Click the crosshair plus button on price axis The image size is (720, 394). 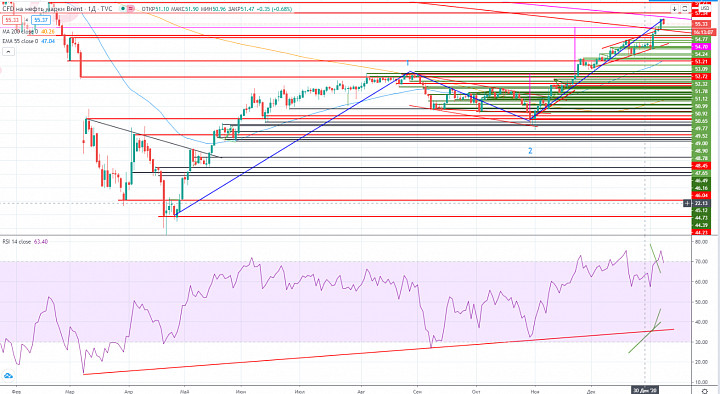[x=687, y=203]
